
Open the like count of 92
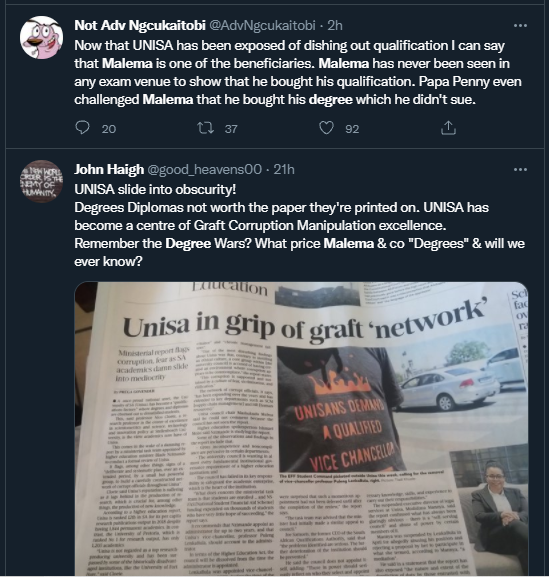[352, 129]
